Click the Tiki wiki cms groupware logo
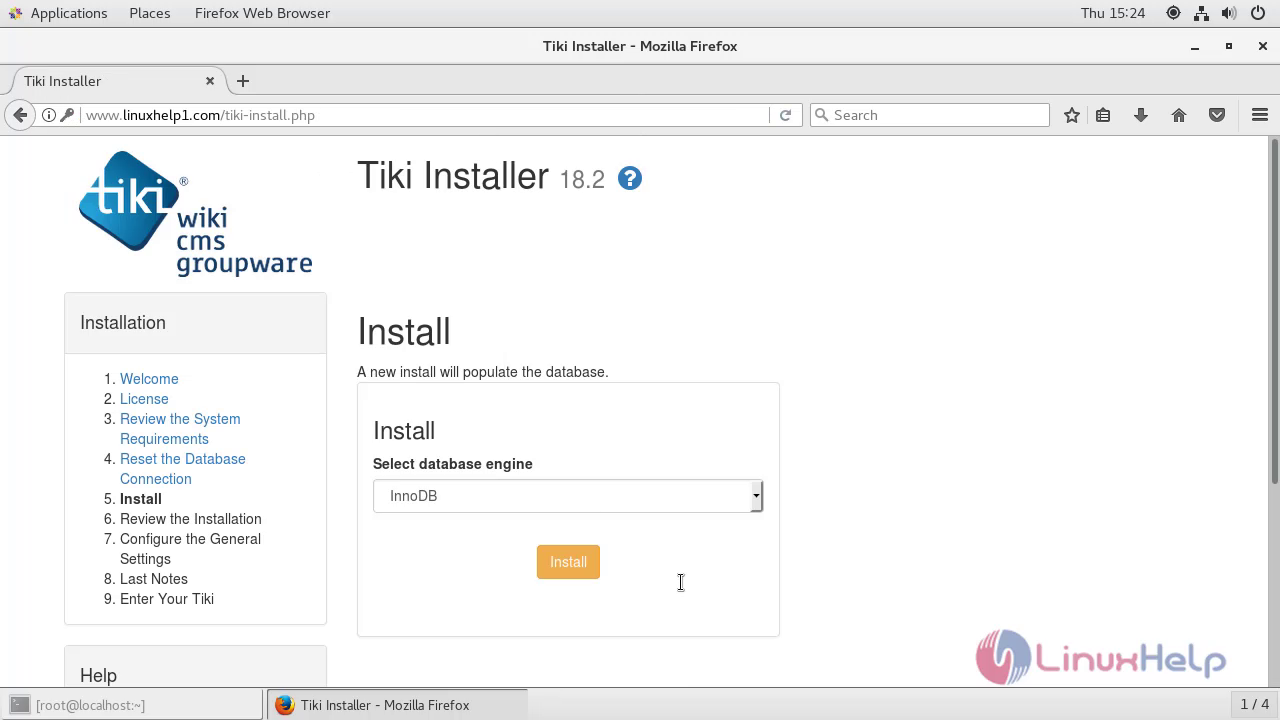 point(195,213)
